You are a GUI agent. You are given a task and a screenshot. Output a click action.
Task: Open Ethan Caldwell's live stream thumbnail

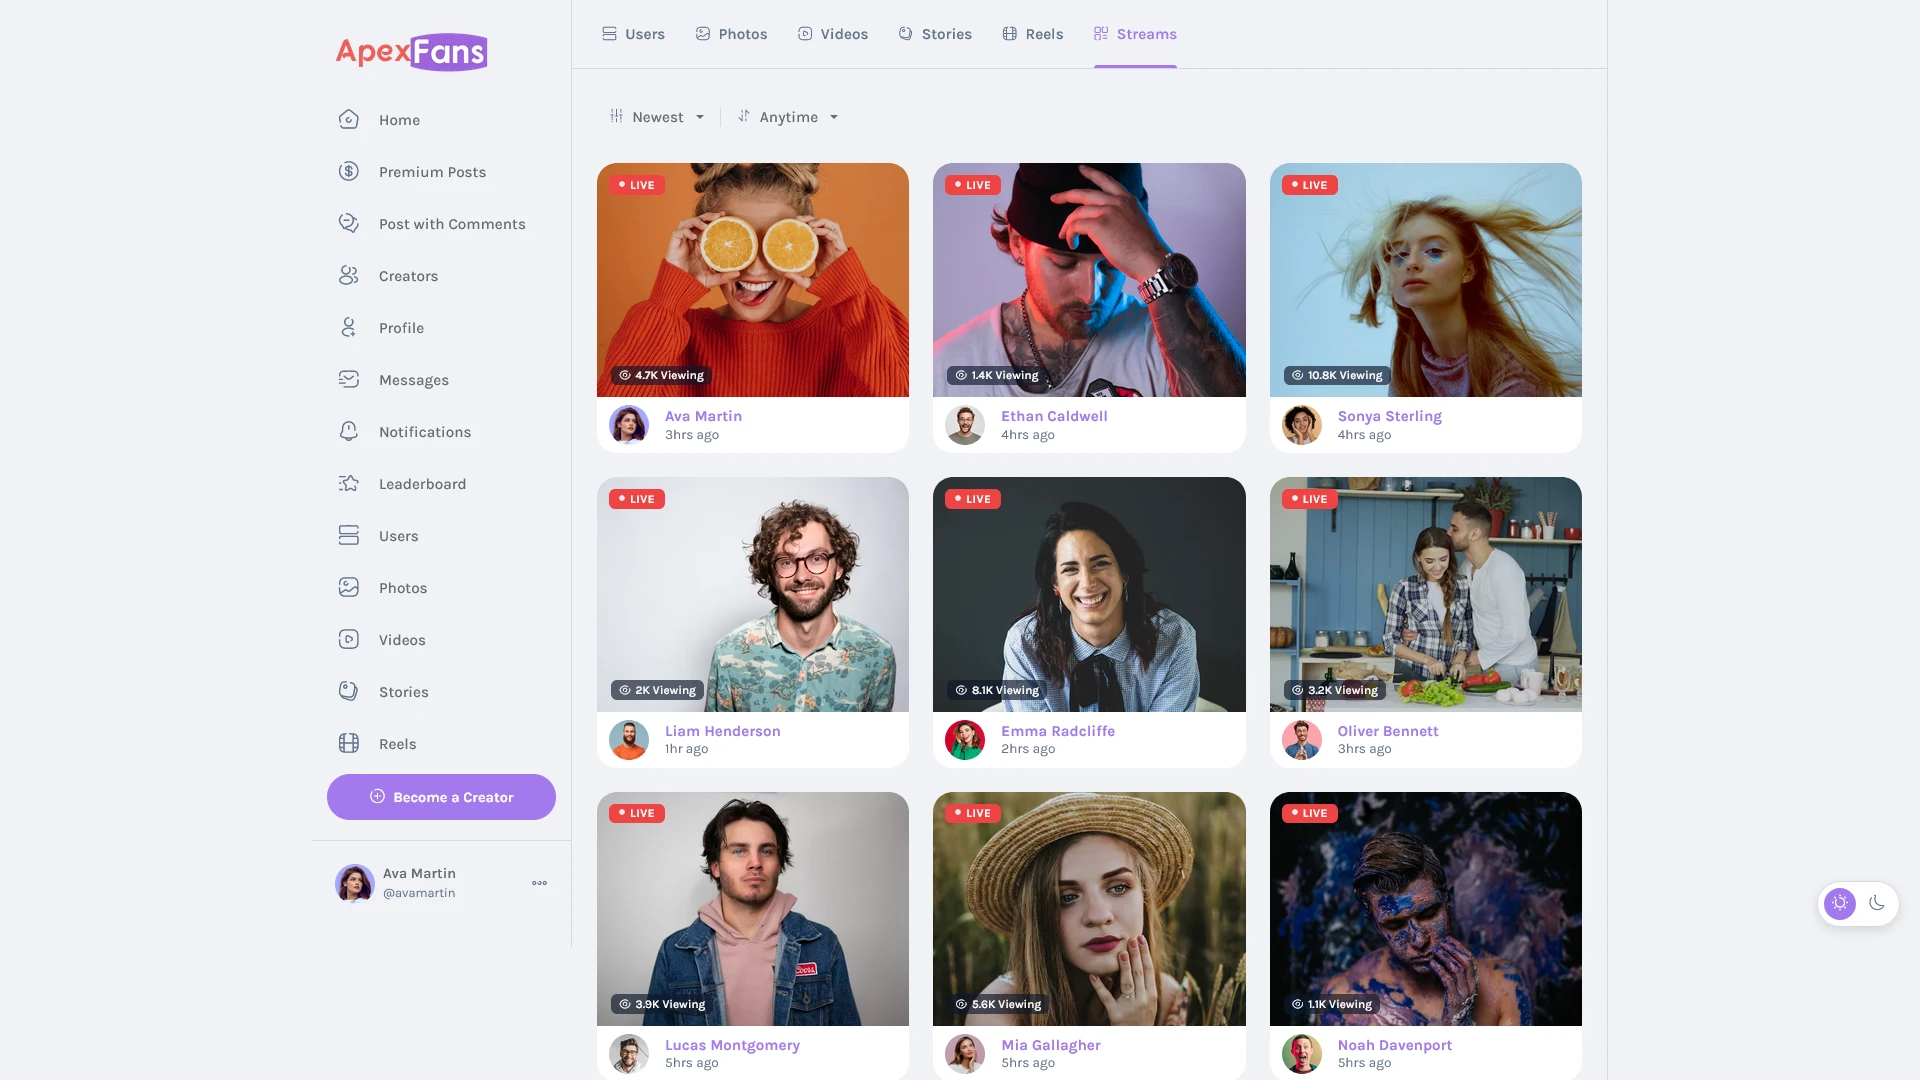click(x=1089, y=280)
